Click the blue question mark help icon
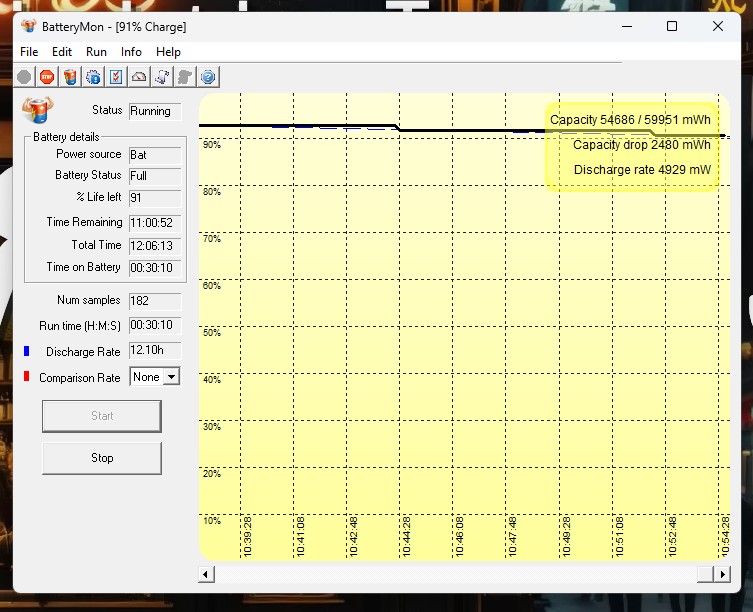 point(208,77)
